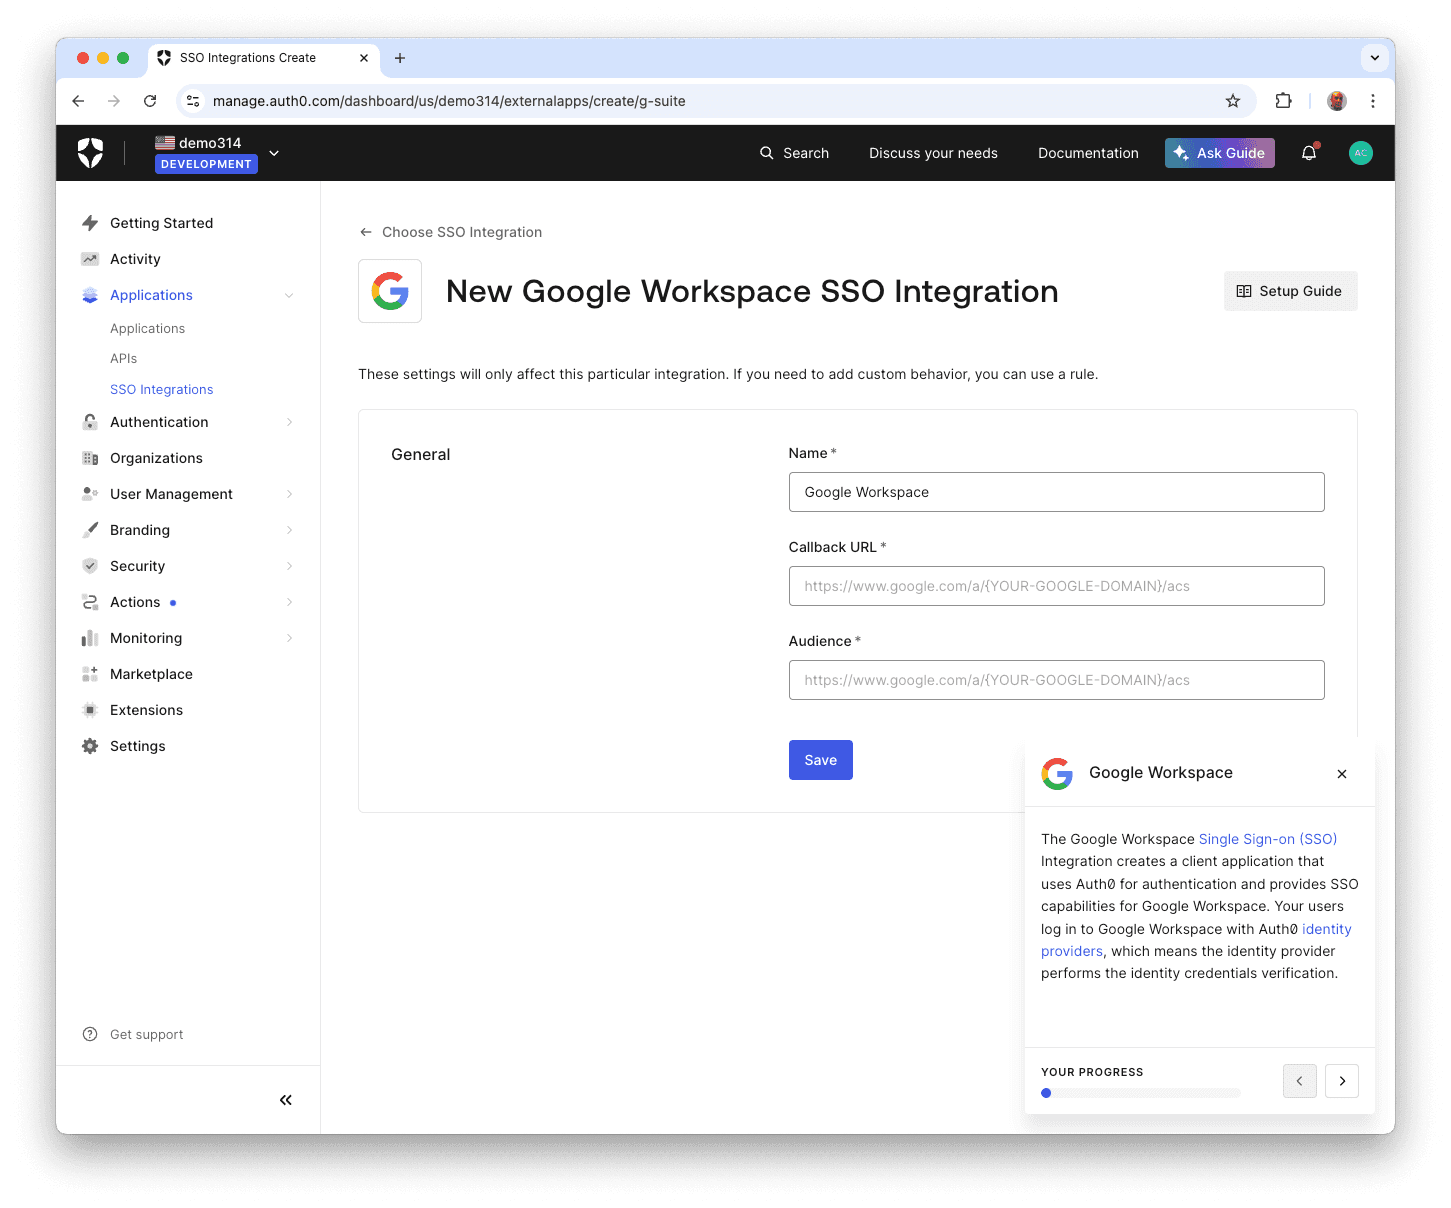The width and height of the screenshot is (1451, 1208).
Task: Click the User Management icon
Action: pyautogui.click(x=90, y=494)
